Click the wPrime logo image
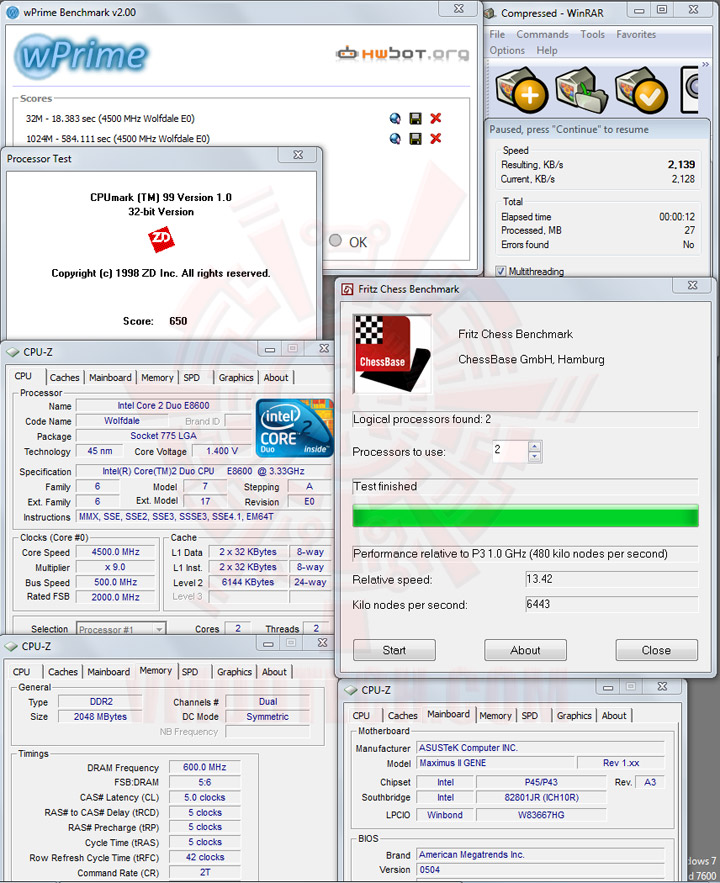The height and width of the screenshot is (883, 720). pos(81,56)
